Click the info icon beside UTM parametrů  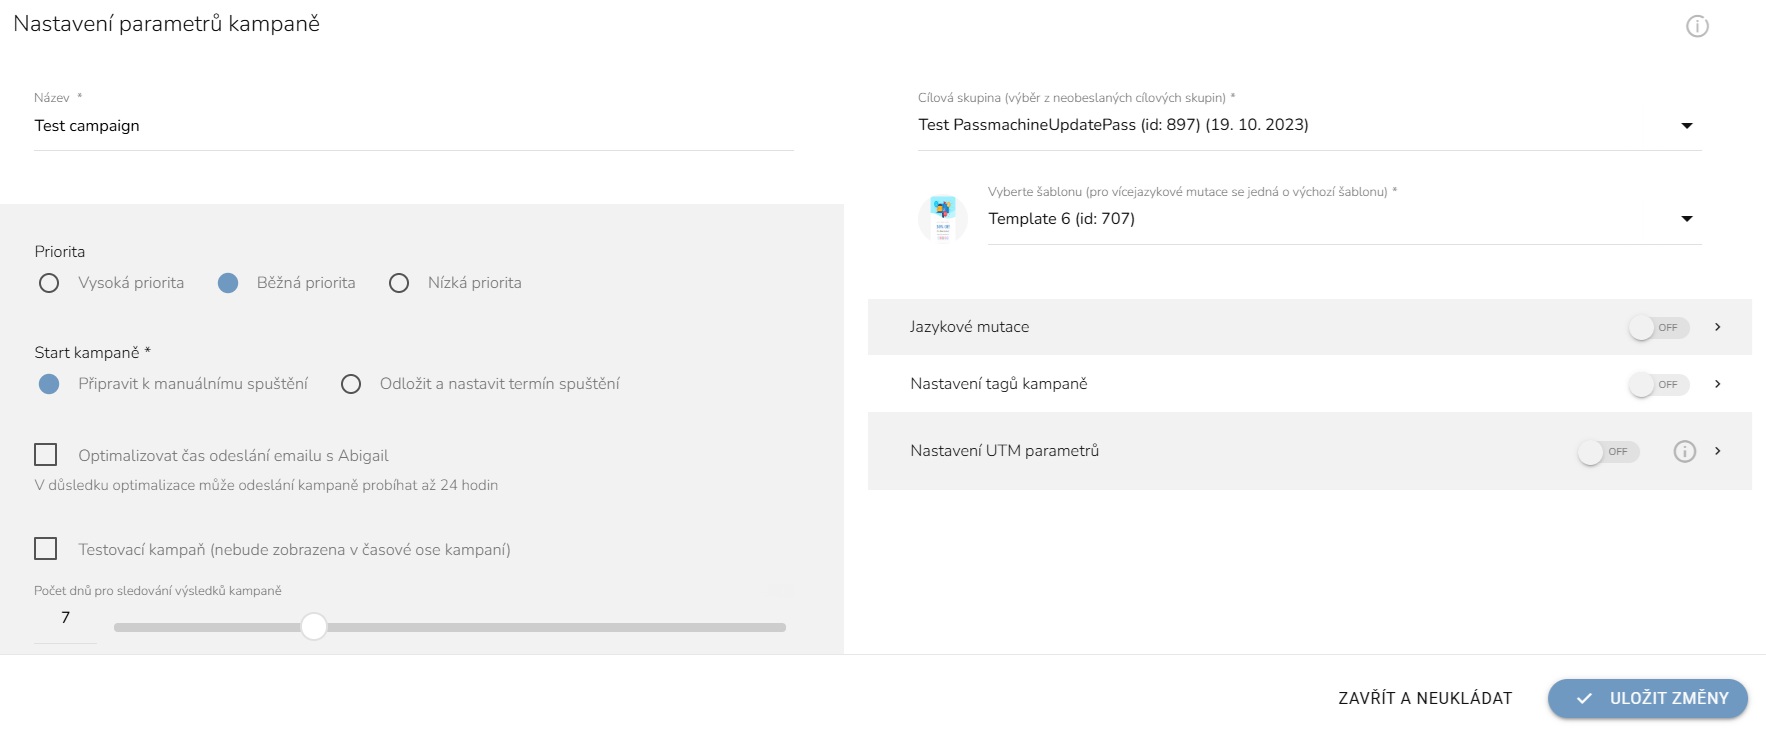pos(1685,451)
